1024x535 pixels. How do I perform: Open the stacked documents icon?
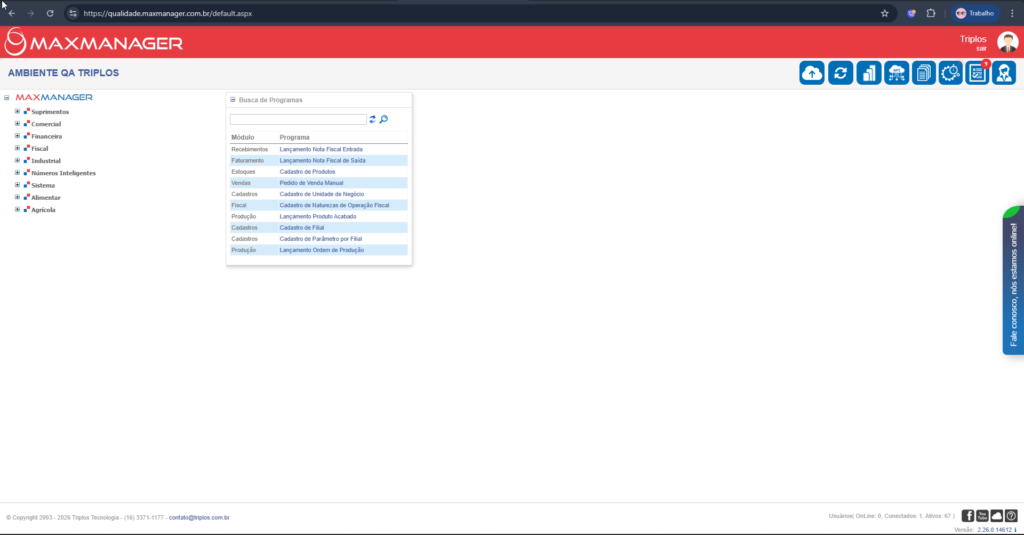click(923, 73)
